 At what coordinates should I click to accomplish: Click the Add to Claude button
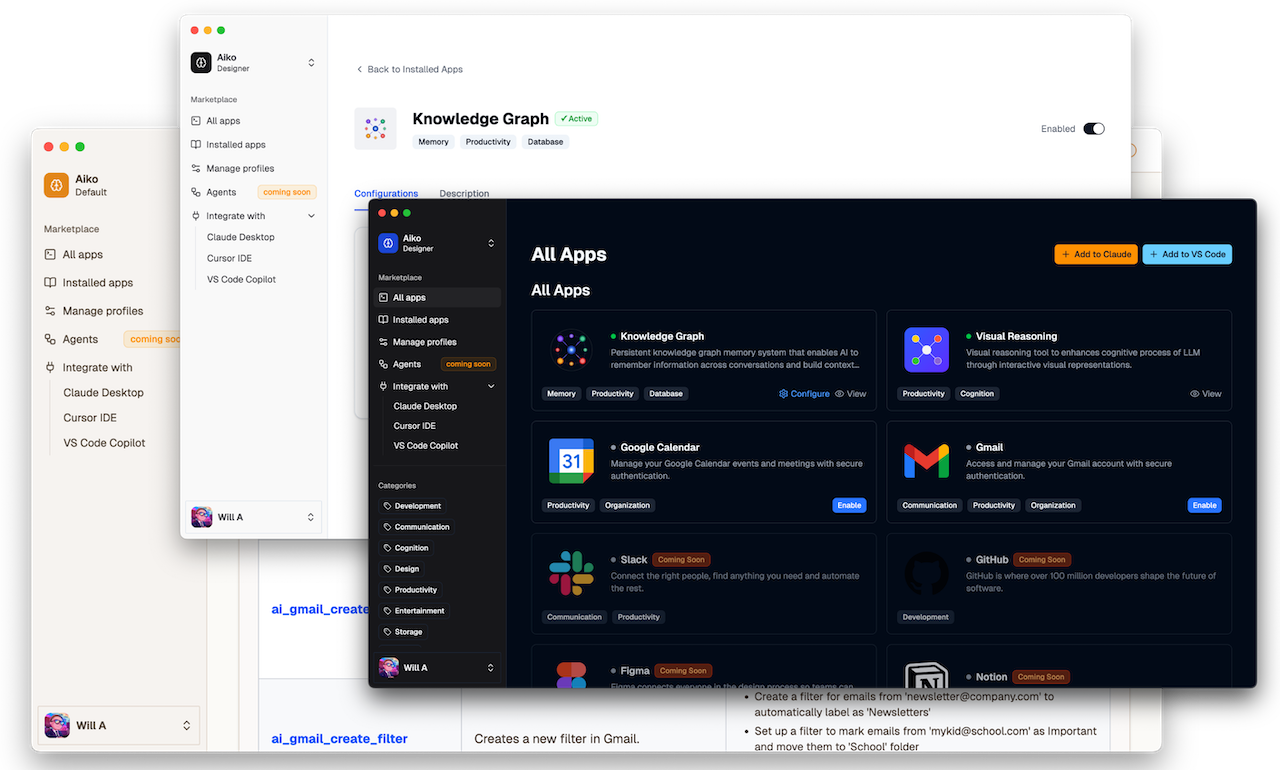[1096, 254]
